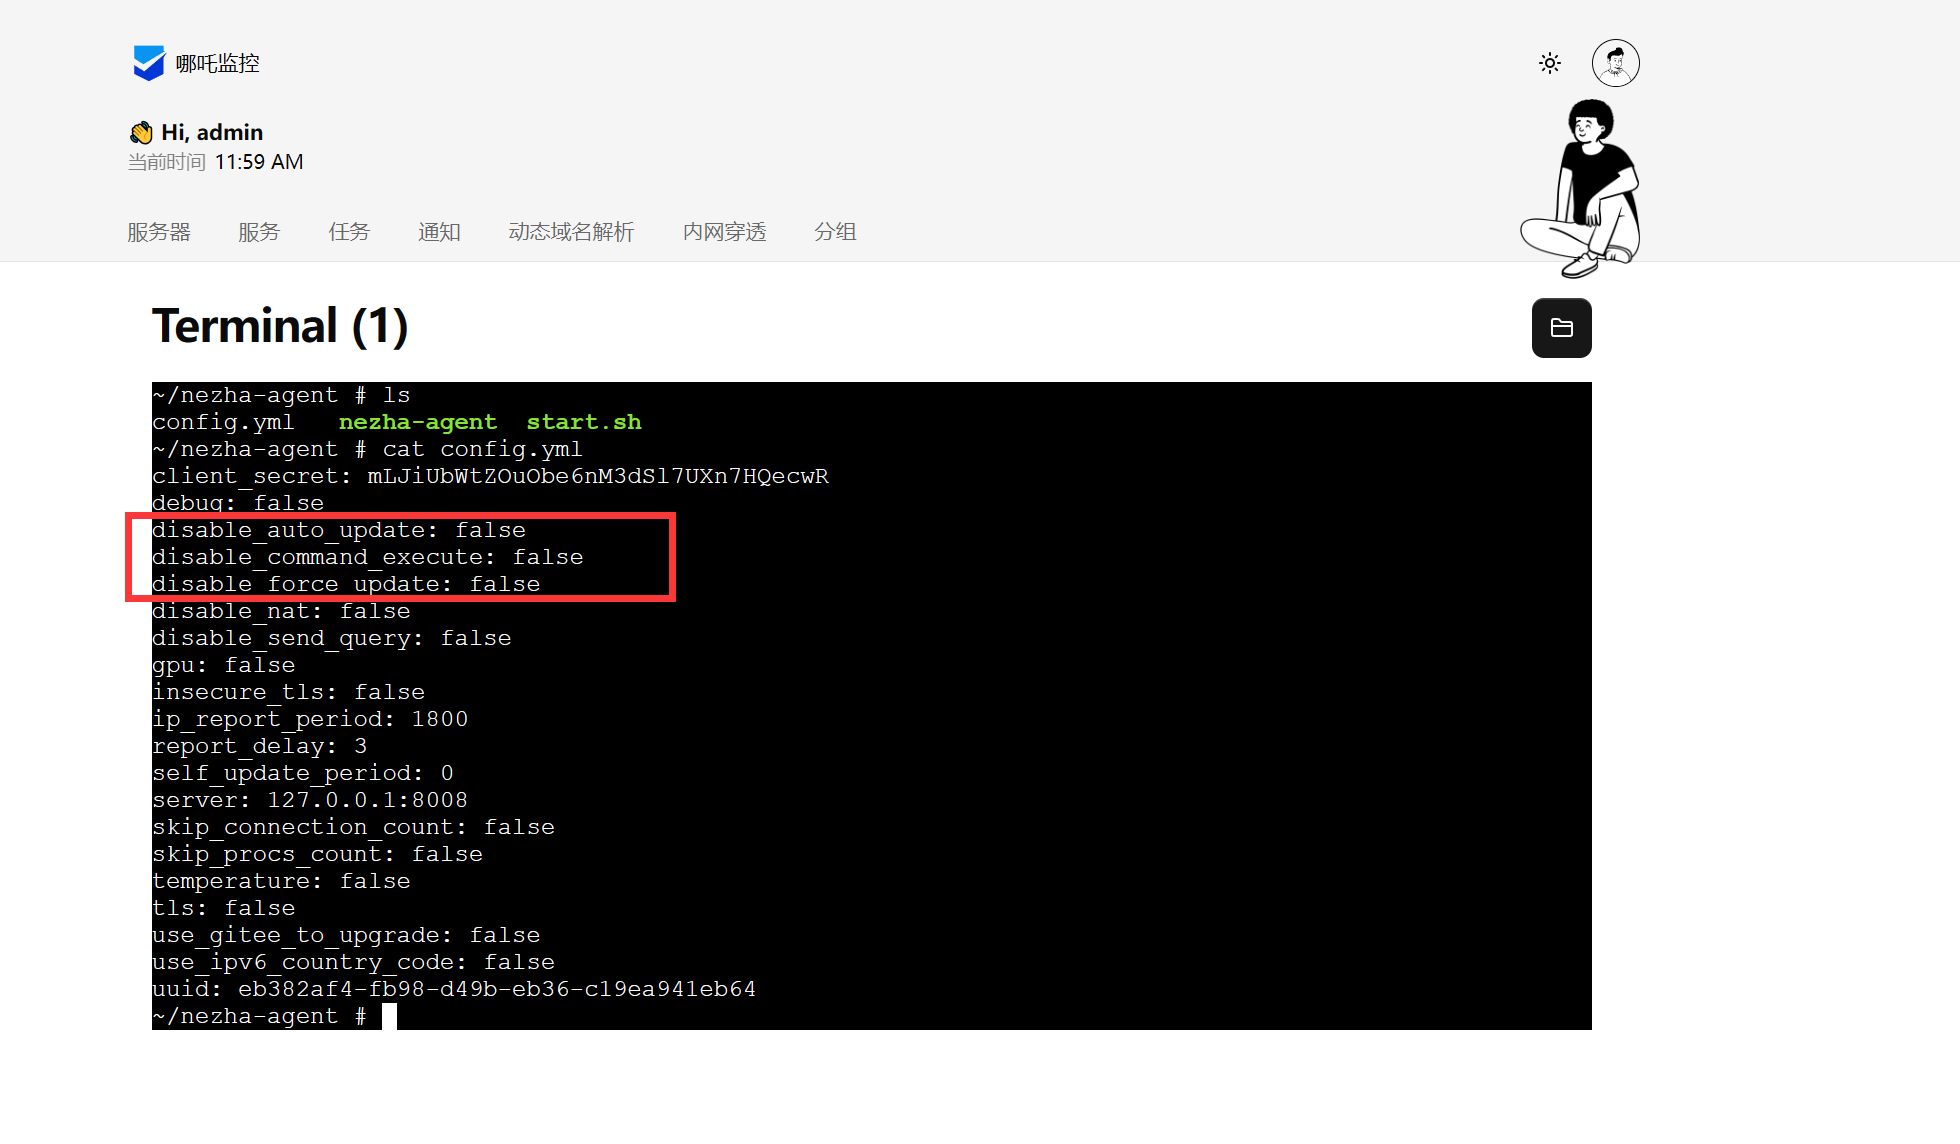Click the Terminal (1) heading

coord(280,326)
